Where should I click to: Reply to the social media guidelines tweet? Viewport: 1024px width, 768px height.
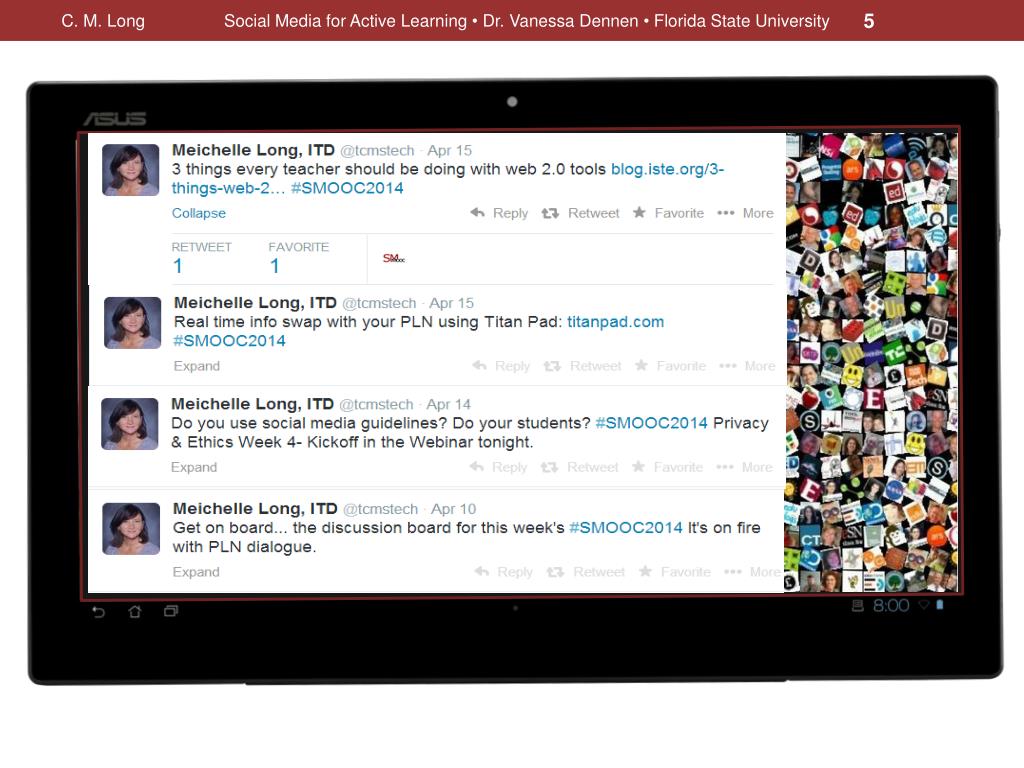(498, 467)
